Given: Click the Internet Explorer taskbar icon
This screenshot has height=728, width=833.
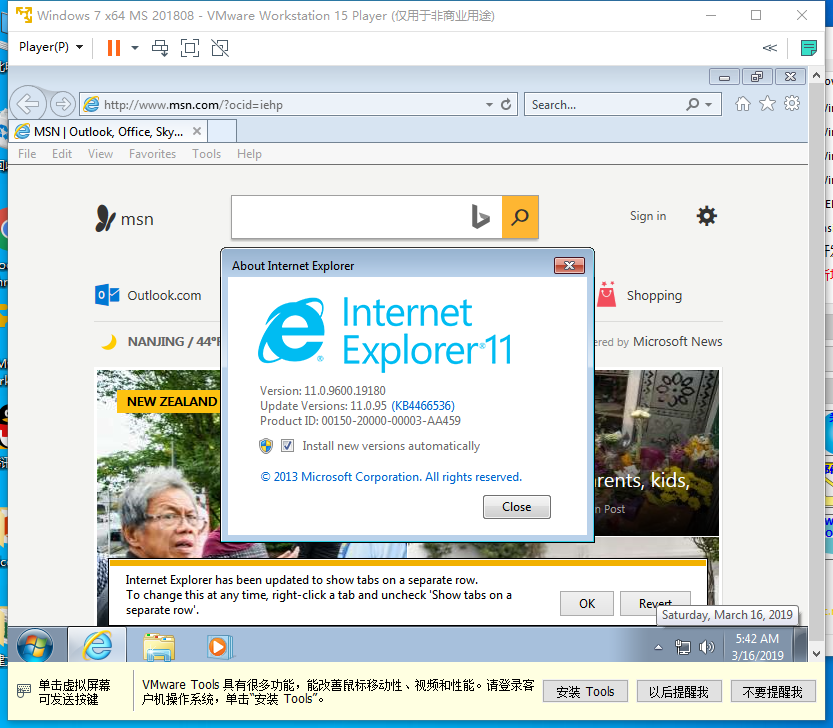Looking at the screenshot, I should (97, 646).
